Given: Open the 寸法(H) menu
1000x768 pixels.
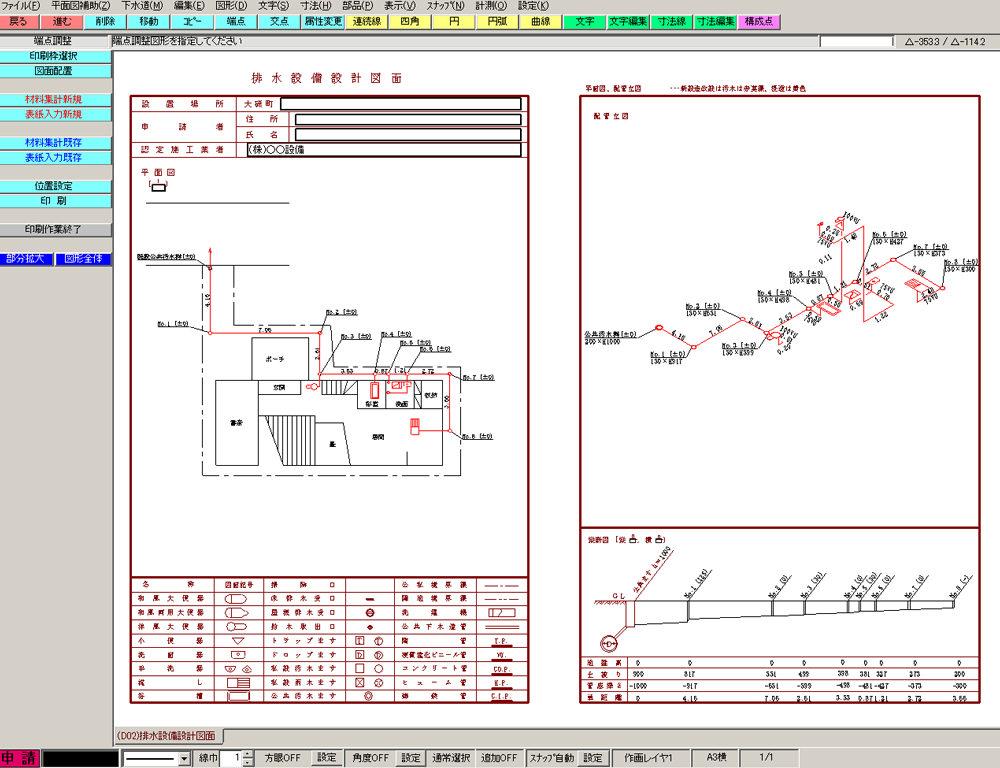Looking at the screenshot, I should click(x=316, y=6).
